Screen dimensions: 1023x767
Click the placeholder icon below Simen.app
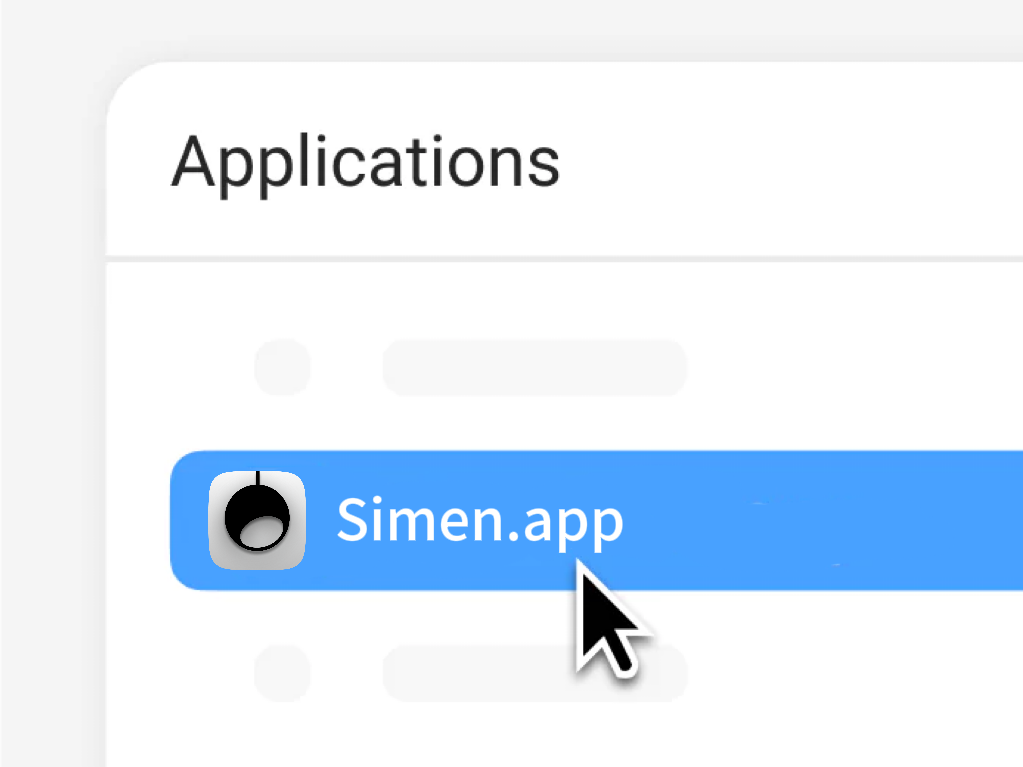point(282,673)
